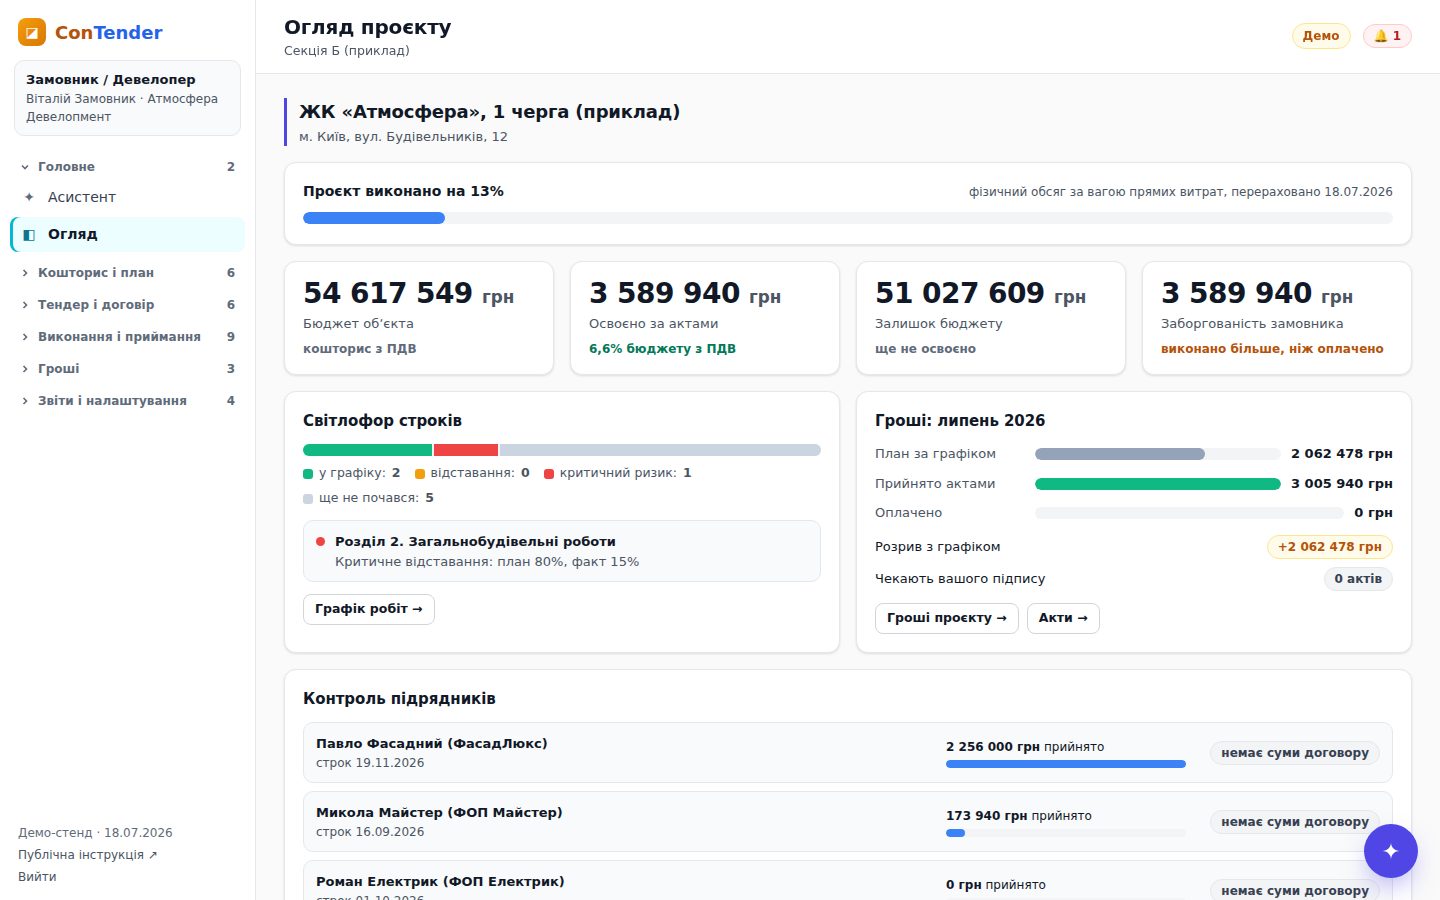Click the Освоєно за актами card
This screenshot has width=1440, height=900.
click(x=705, y=318)
